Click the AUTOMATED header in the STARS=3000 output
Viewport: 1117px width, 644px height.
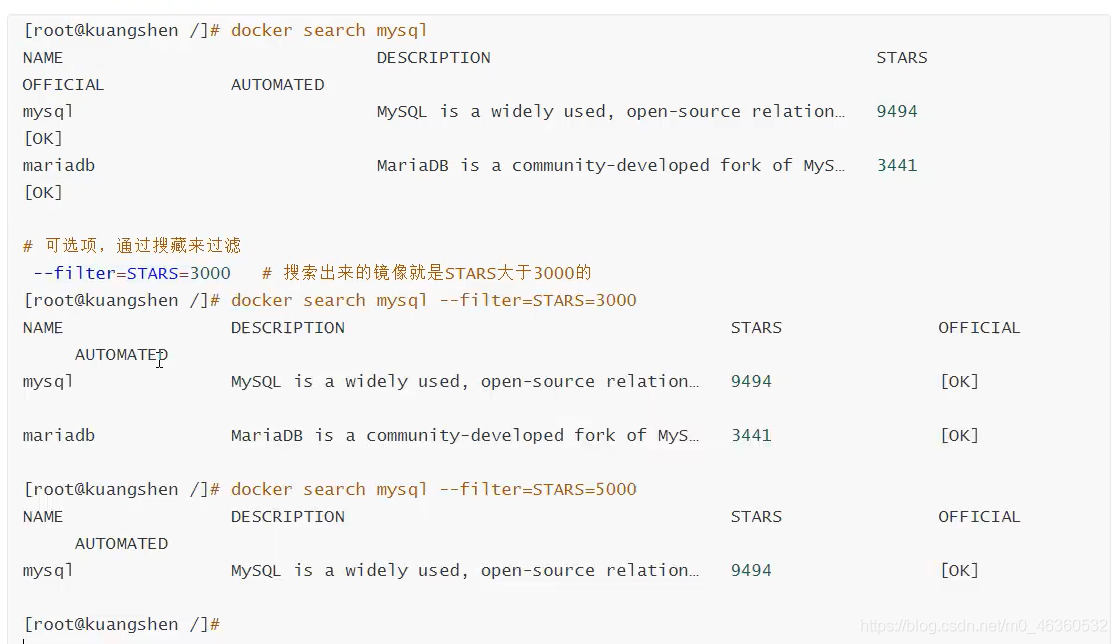pos(121,355)
